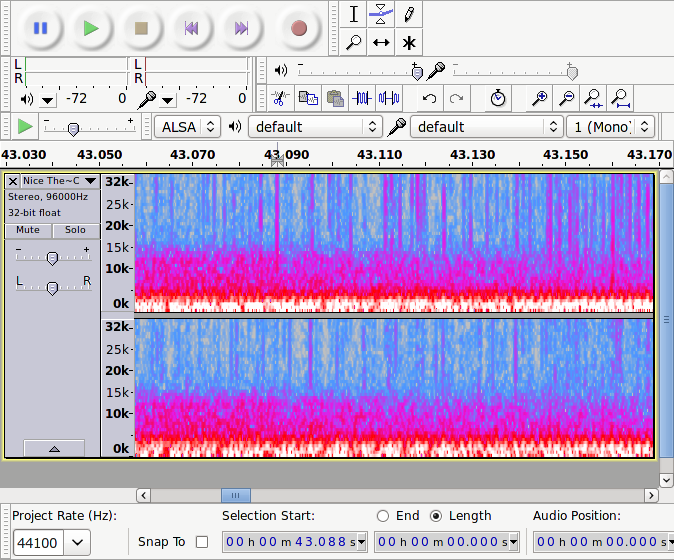Solo the Nice The~C track

point(76,230)
